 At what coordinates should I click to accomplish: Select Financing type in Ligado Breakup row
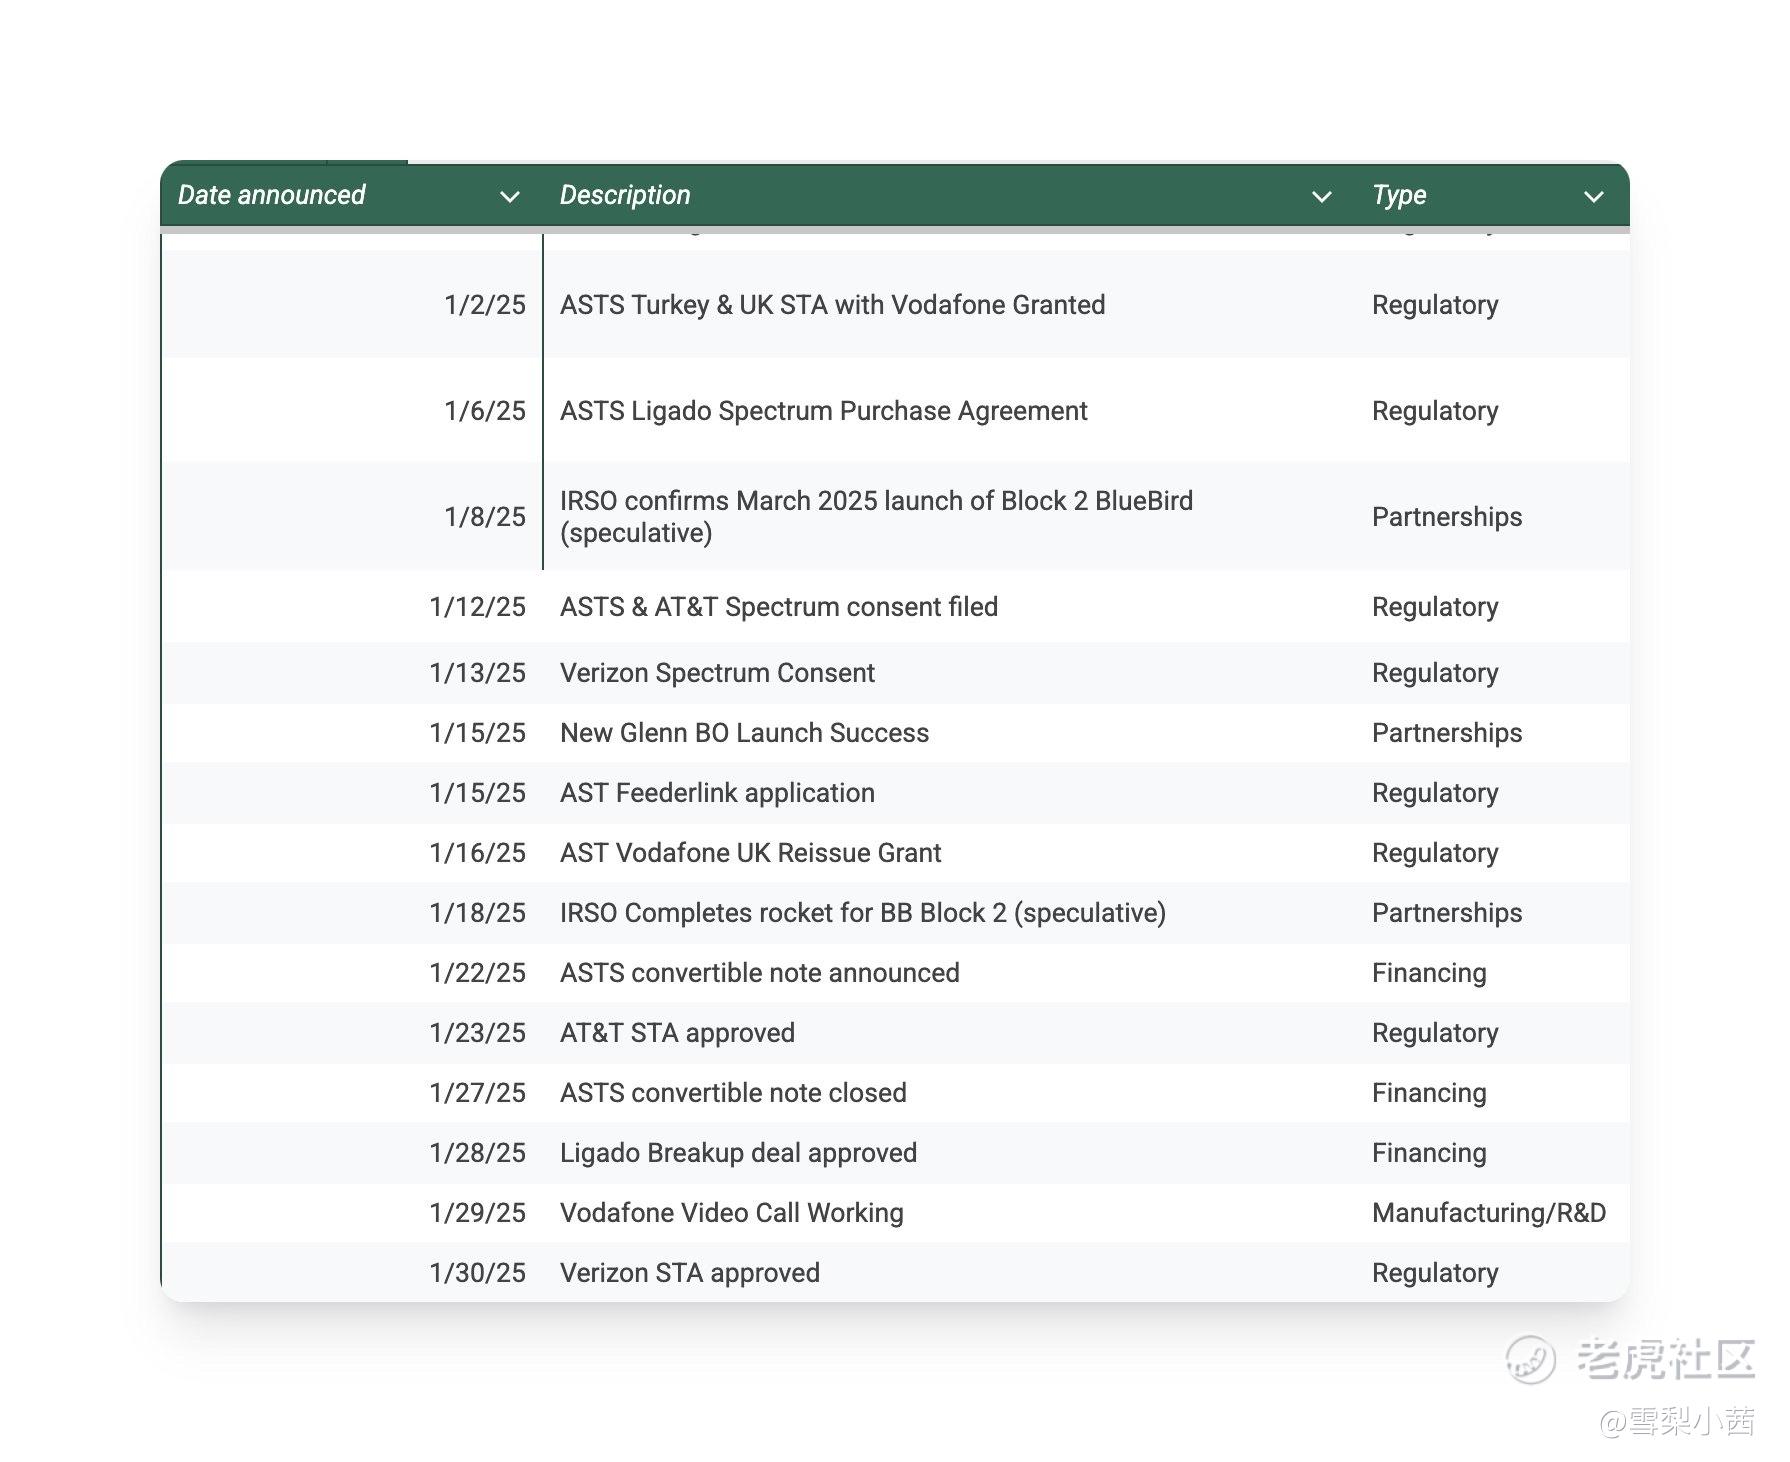[1429, 1153]
